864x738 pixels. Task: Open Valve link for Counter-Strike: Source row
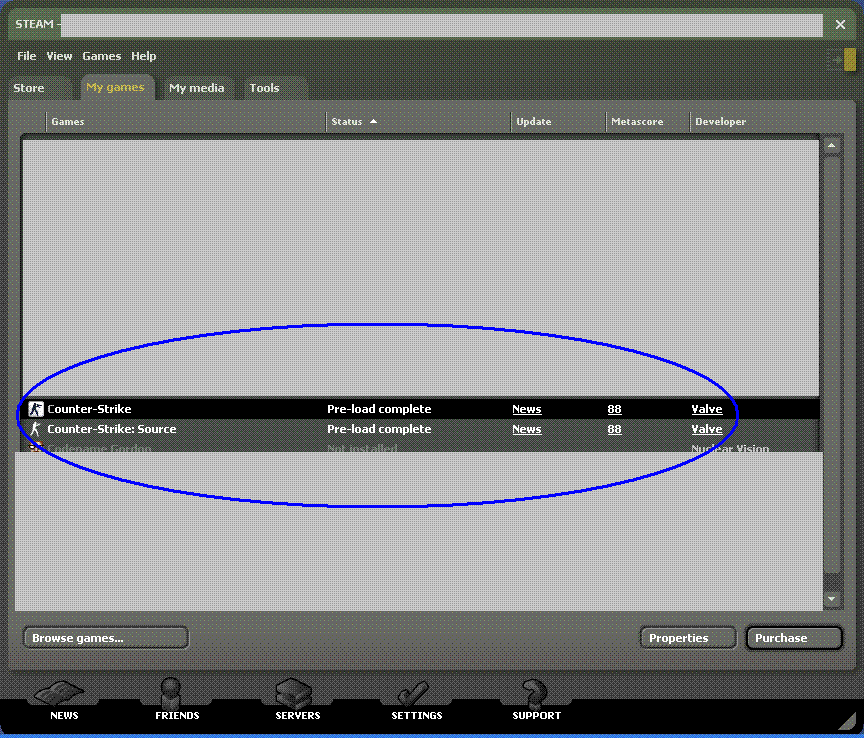pyautogui.click(x=707, y=429)
